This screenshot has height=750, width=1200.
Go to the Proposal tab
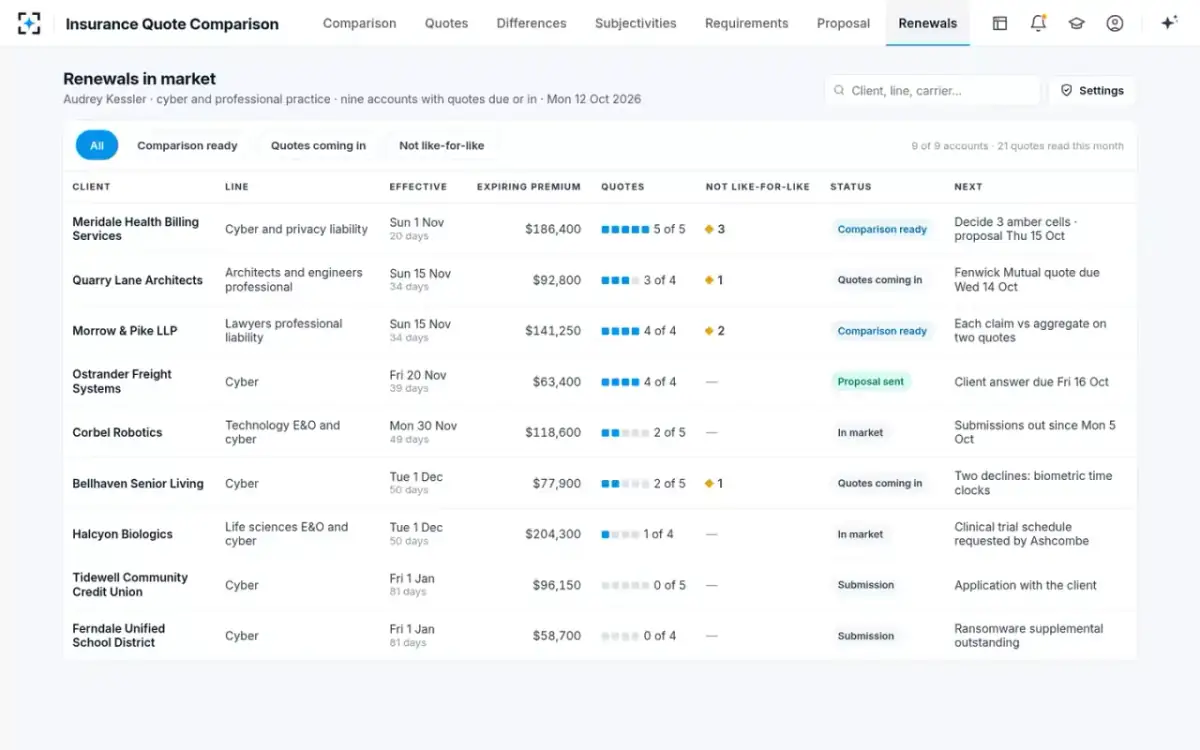[x=843, y=23]
